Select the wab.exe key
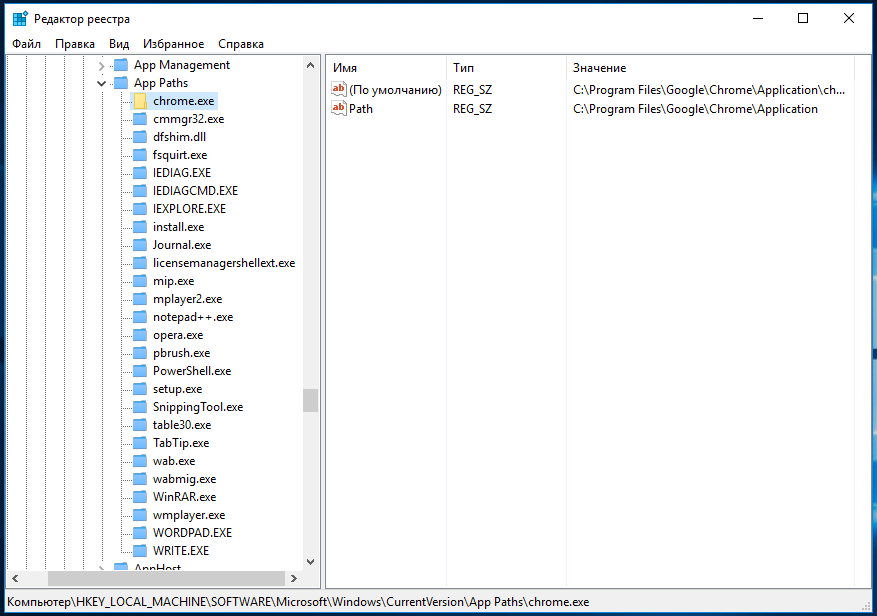 point(174,460)
